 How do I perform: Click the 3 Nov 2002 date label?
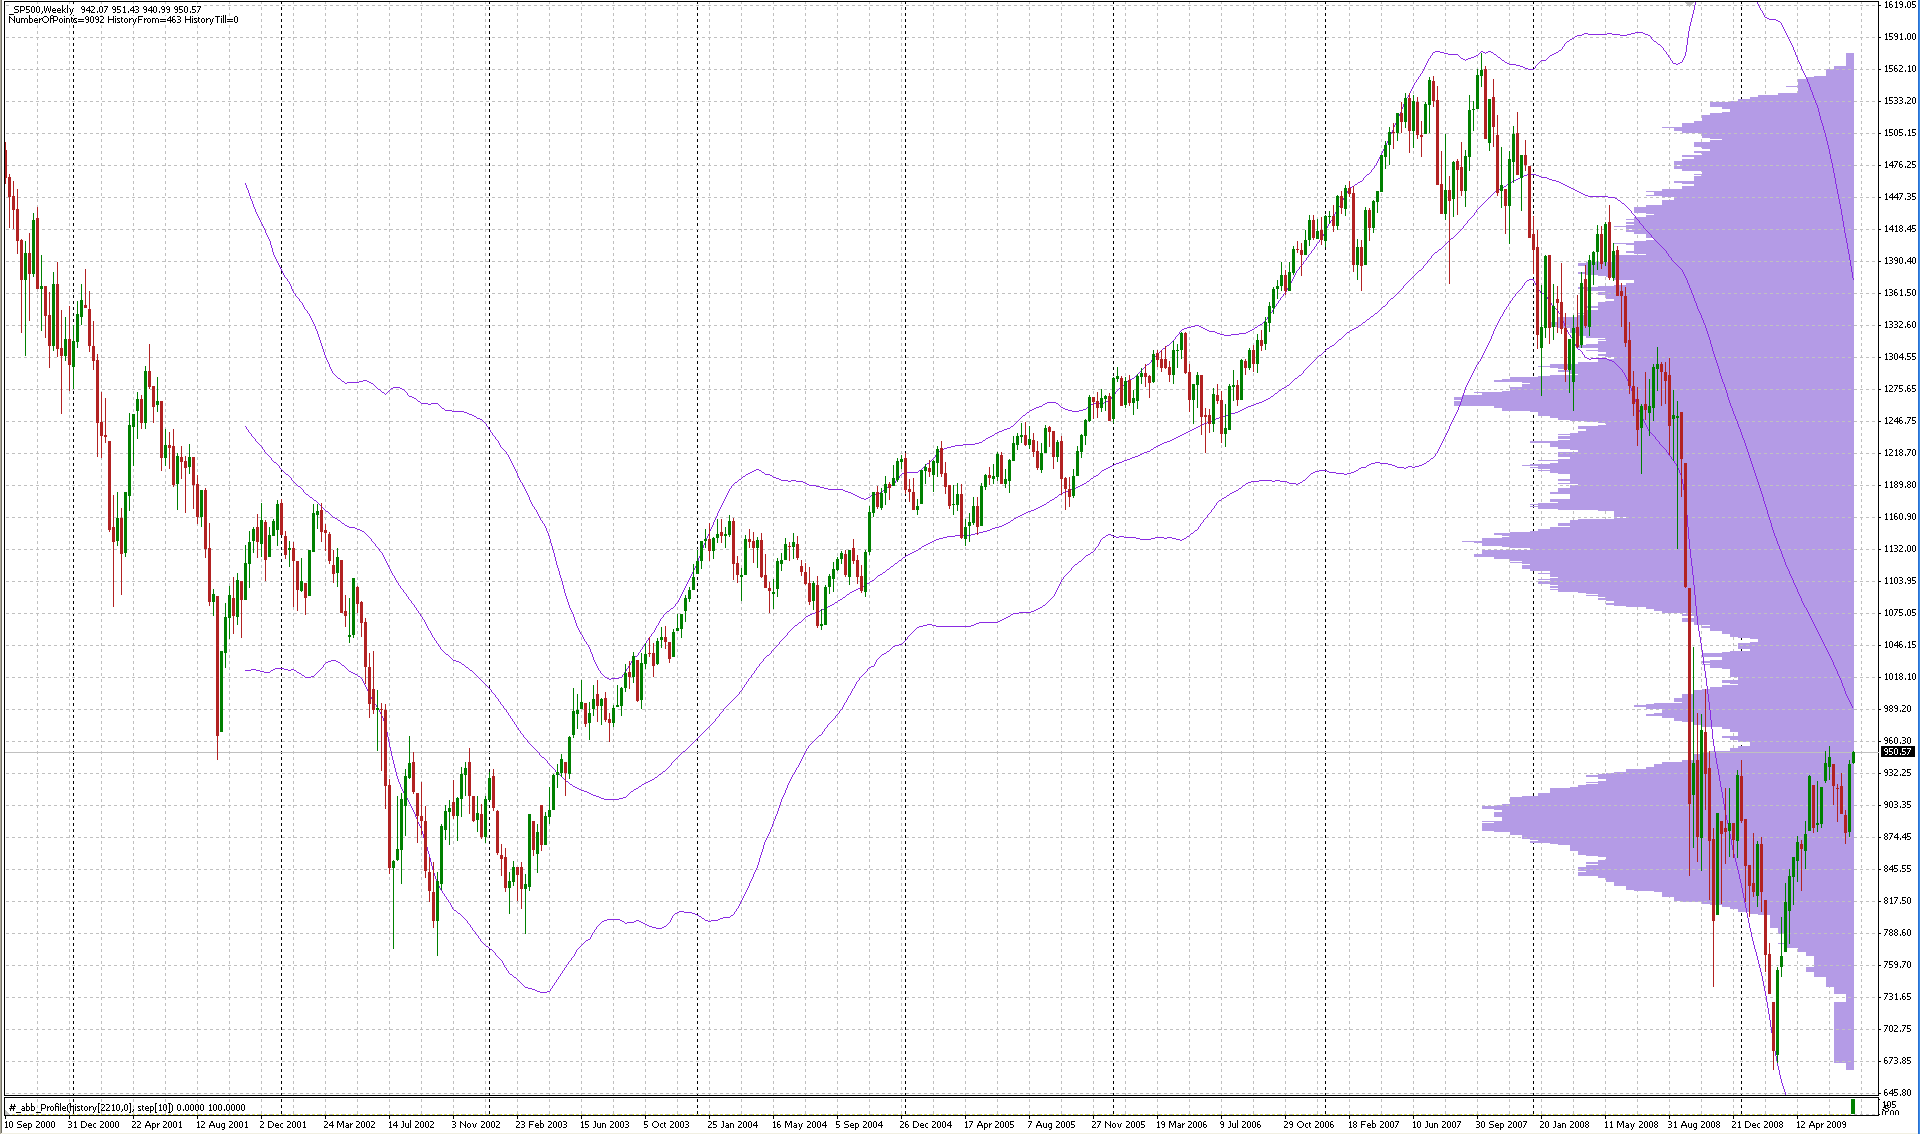(x=476, y=1124)
